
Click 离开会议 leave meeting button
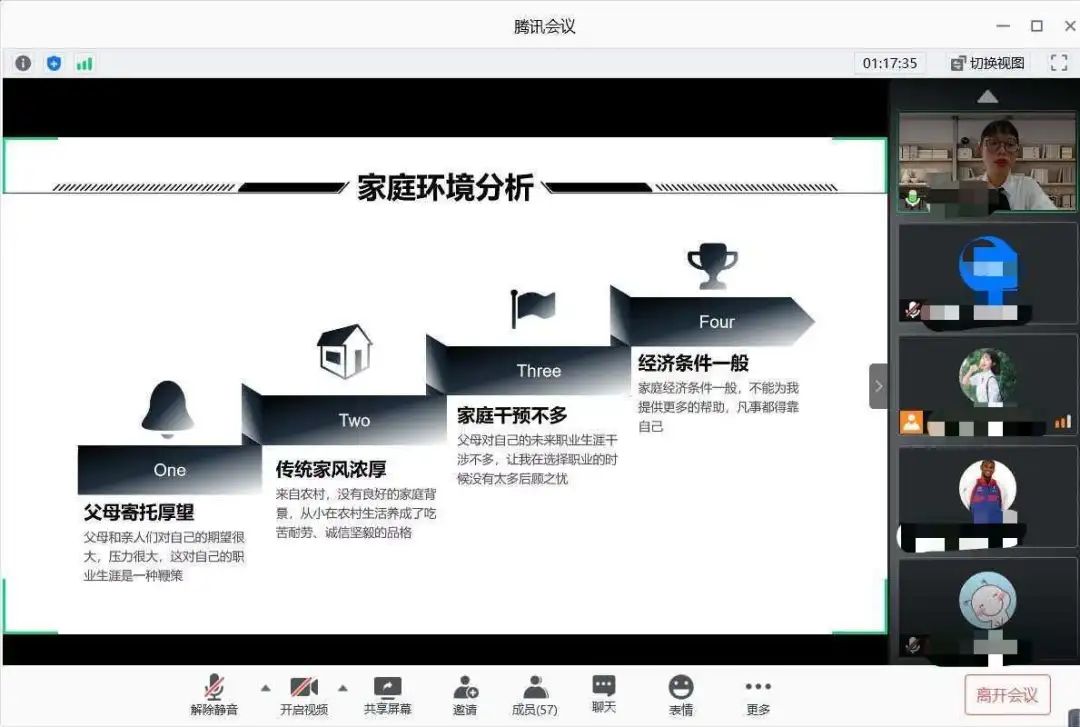pyautogui.click(x=1007, y=694)
